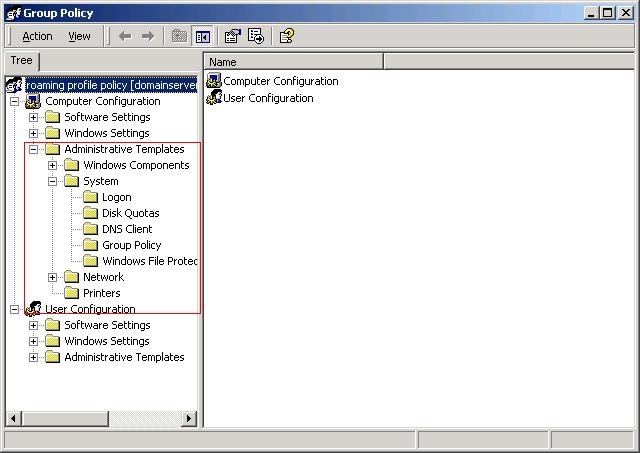Collapse User Configuration tree node
The height and width of the screenshot is (453, 640).
(x=14, y=309)
